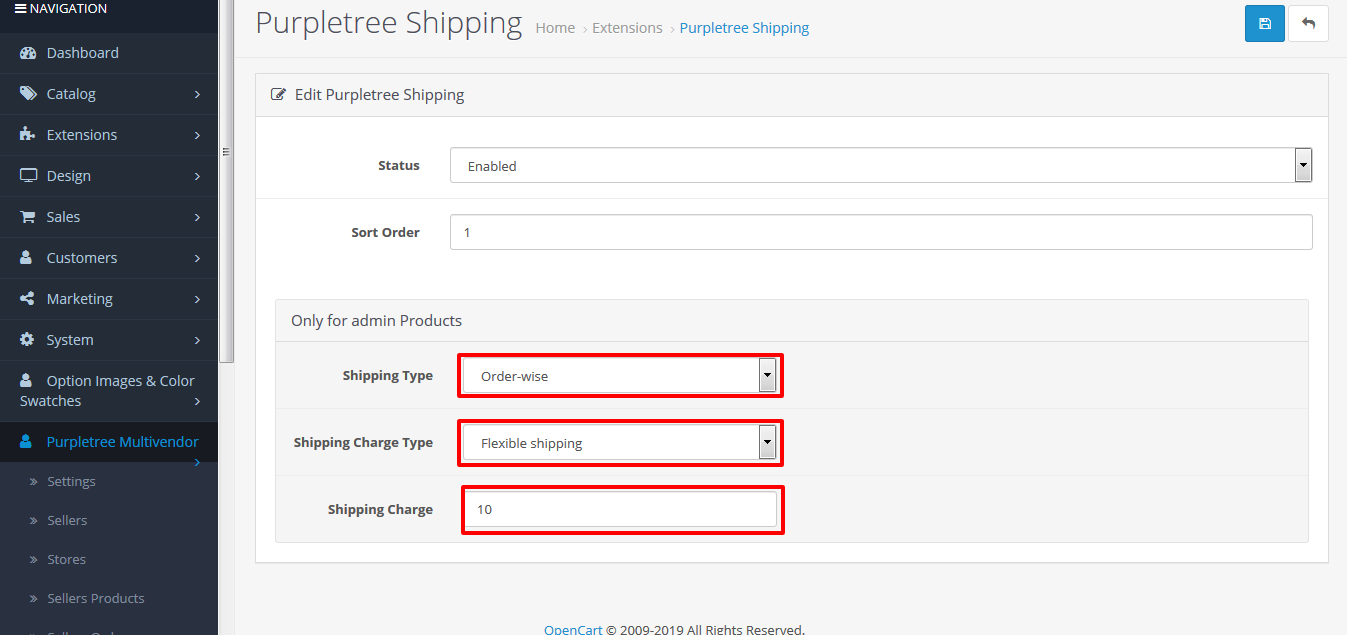Click the blue Save floppy-disk button
Screen dimensions: 1347x635
[1264, 23]
